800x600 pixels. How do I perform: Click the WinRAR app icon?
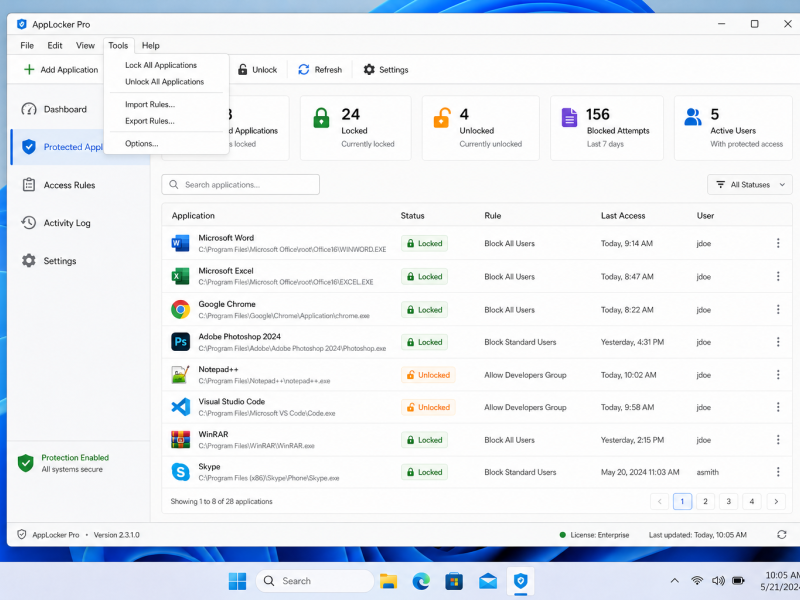point(181,440)
